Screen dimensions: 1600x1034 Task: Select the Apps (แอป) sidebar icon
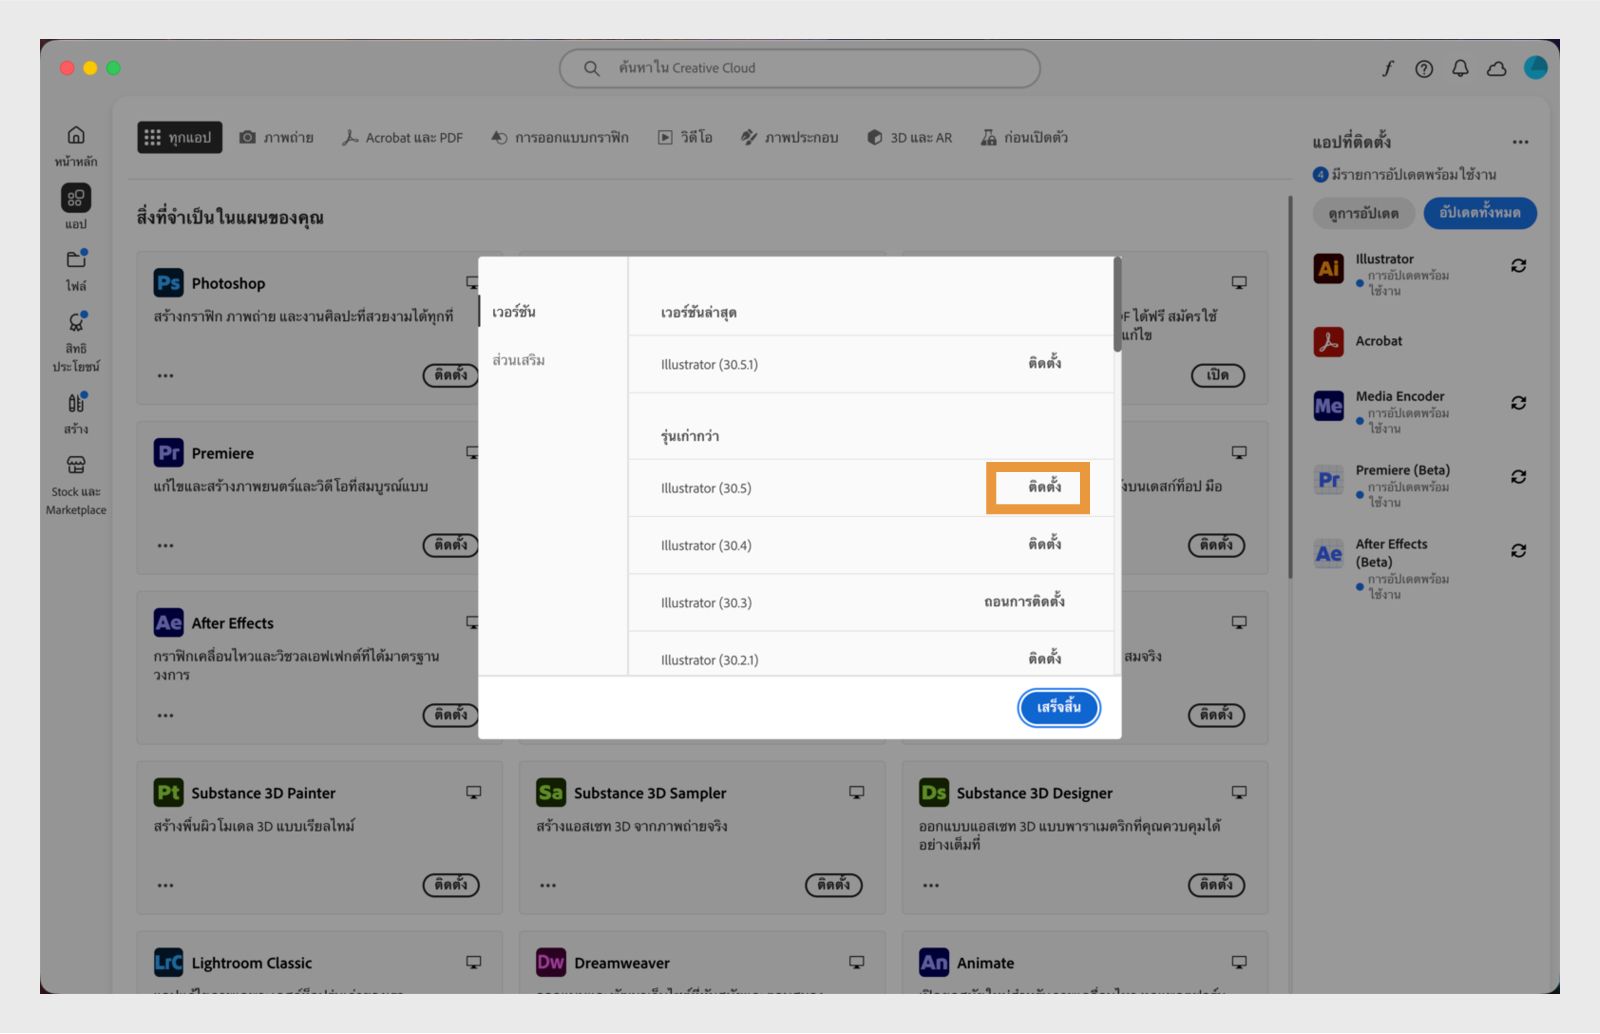click(x=76, y=198)
